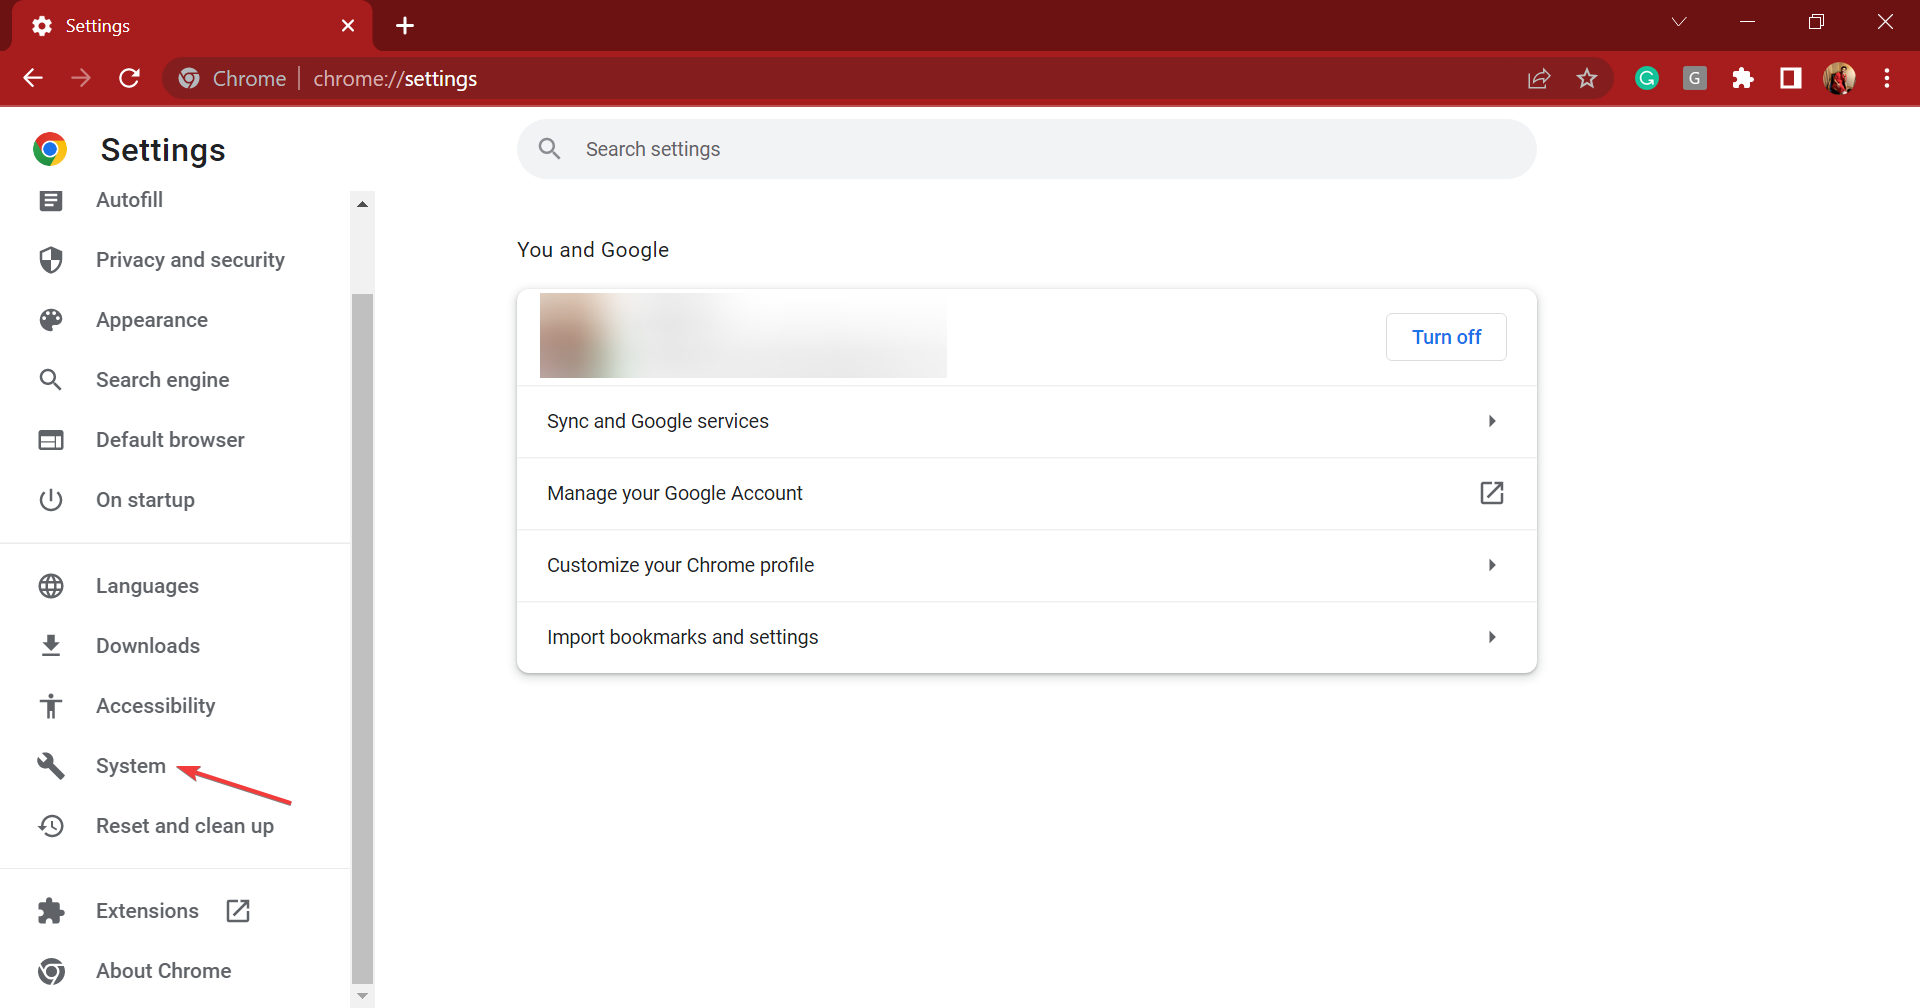Click the sidebar scrollbar thumb
The height and width of the screenshot is (1008, 1920).
[362, 638]
